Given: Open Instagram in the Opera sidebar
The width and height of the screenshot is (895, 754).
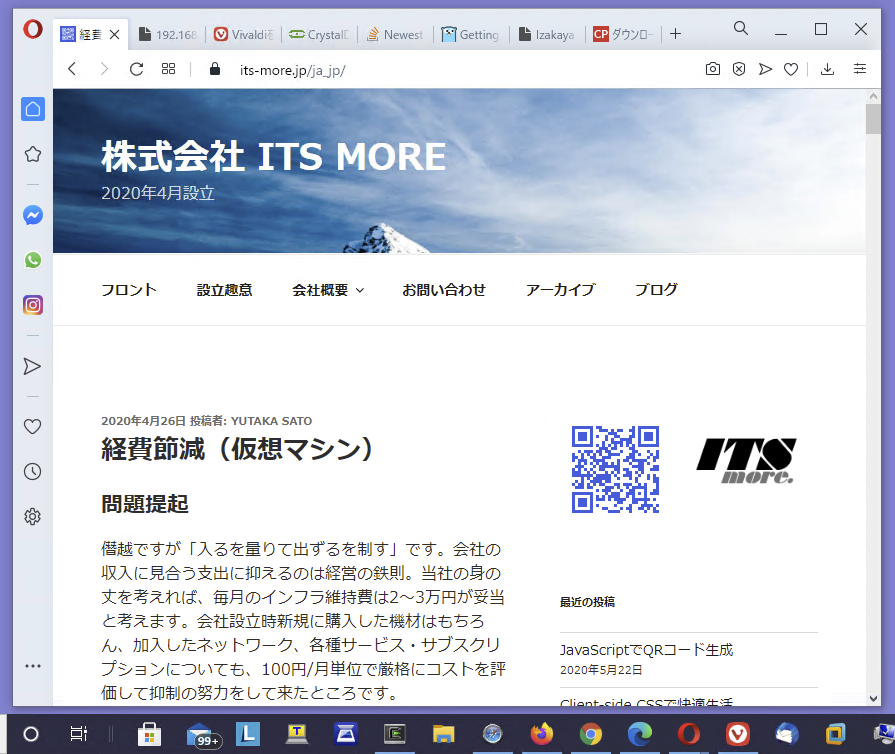Looking at the screenshot, I should (x=33, y=306).
